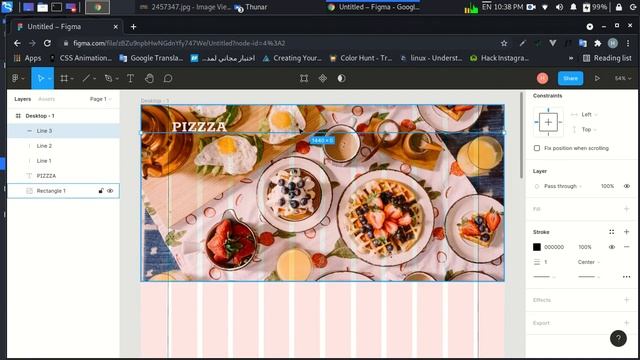Viewport: 640px width, 360px height.
Task: Expand Move tool options arrow
Action: coord(49,78)
